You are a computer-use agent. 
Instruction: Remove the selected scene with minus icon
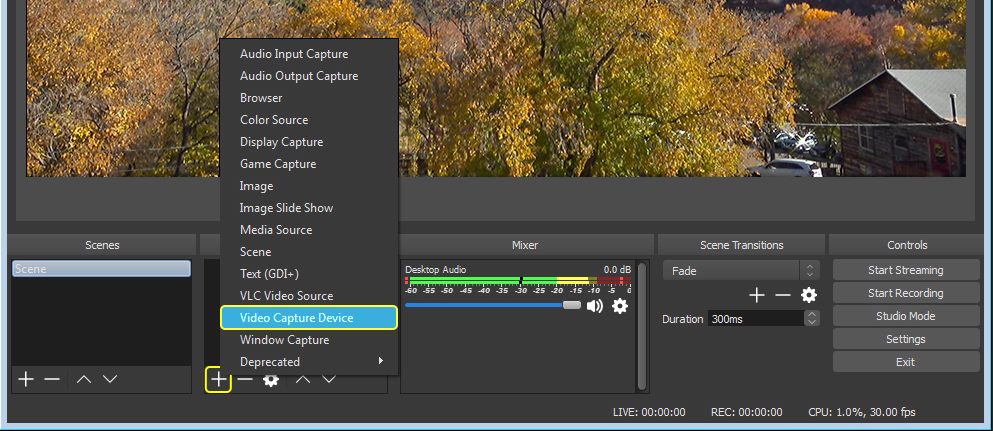pos(52,379)
